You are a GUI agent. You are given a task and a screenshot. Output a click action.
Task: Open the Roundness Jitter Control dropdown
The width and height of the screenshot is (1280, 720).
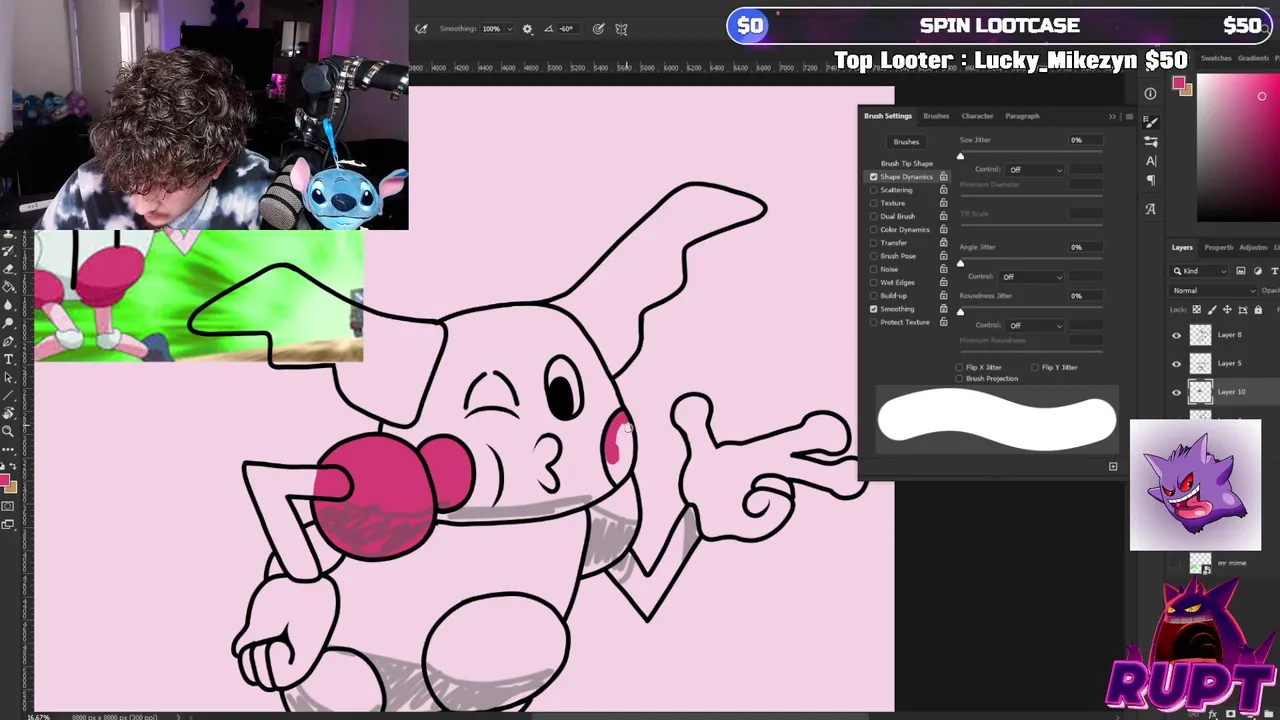coord(1035,326)
